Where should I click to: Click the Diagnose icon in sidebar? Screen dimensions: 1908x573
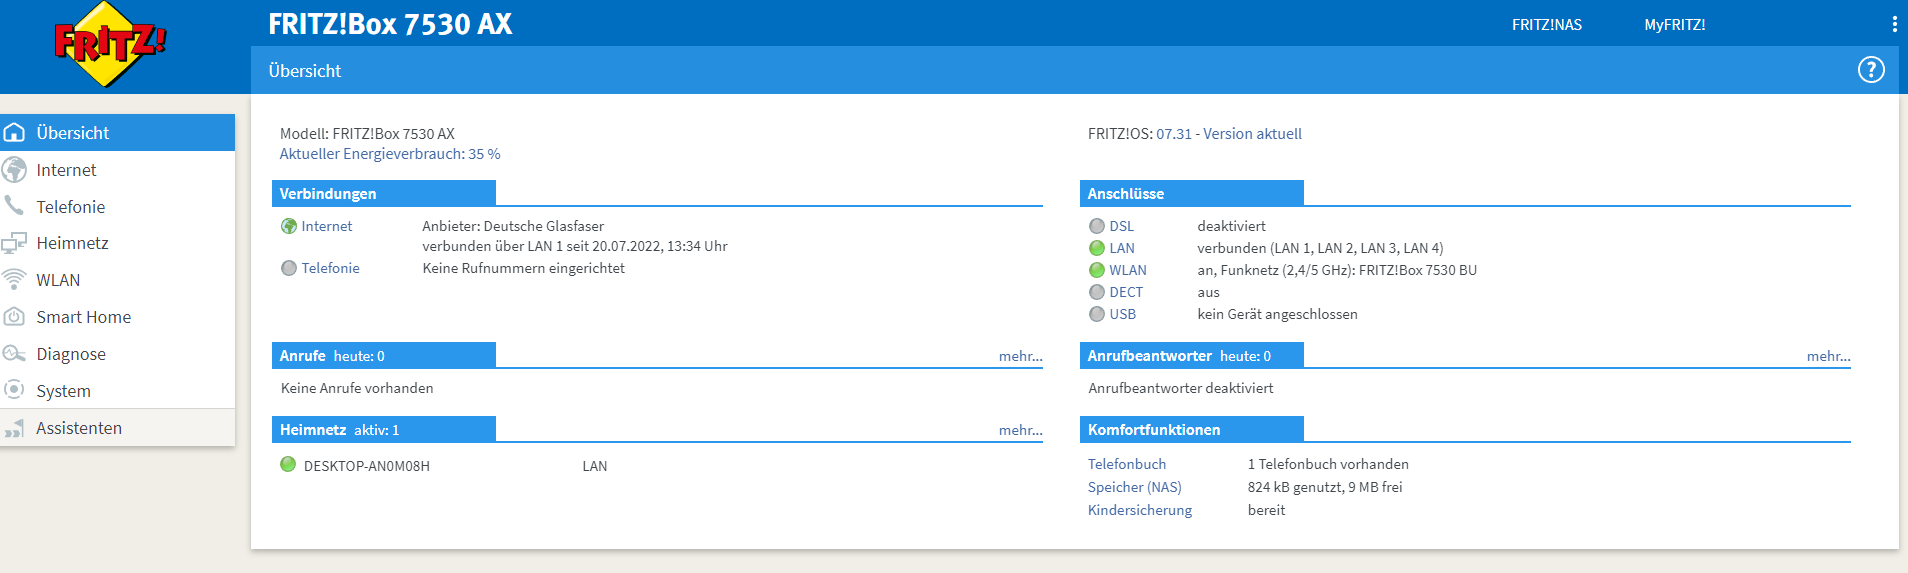point(14,354)
